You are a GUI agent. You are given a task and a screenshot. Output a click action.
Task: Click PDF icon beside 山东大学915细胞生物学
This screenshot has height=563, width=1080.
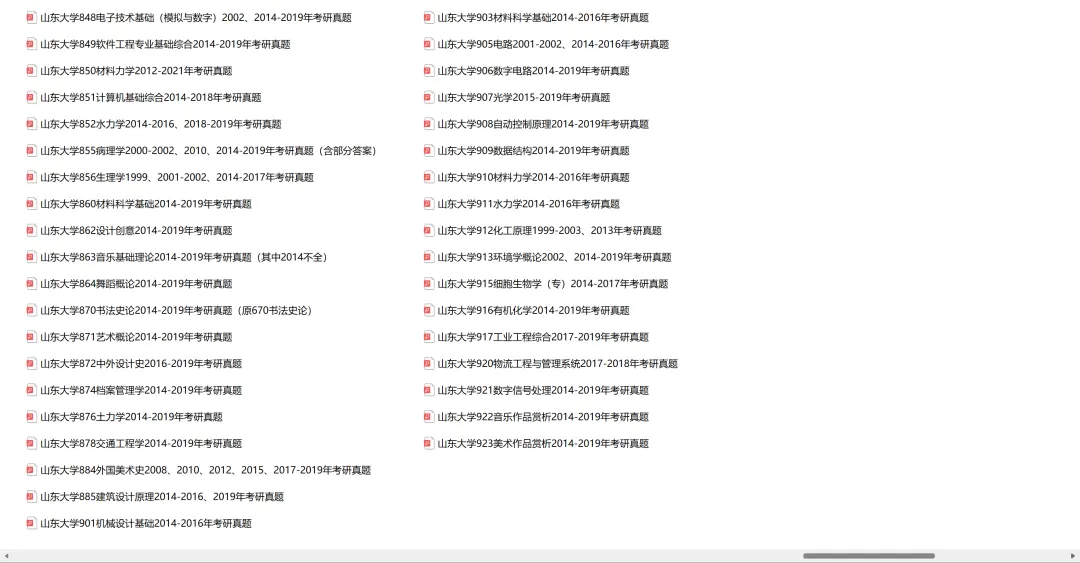[428, 283]
